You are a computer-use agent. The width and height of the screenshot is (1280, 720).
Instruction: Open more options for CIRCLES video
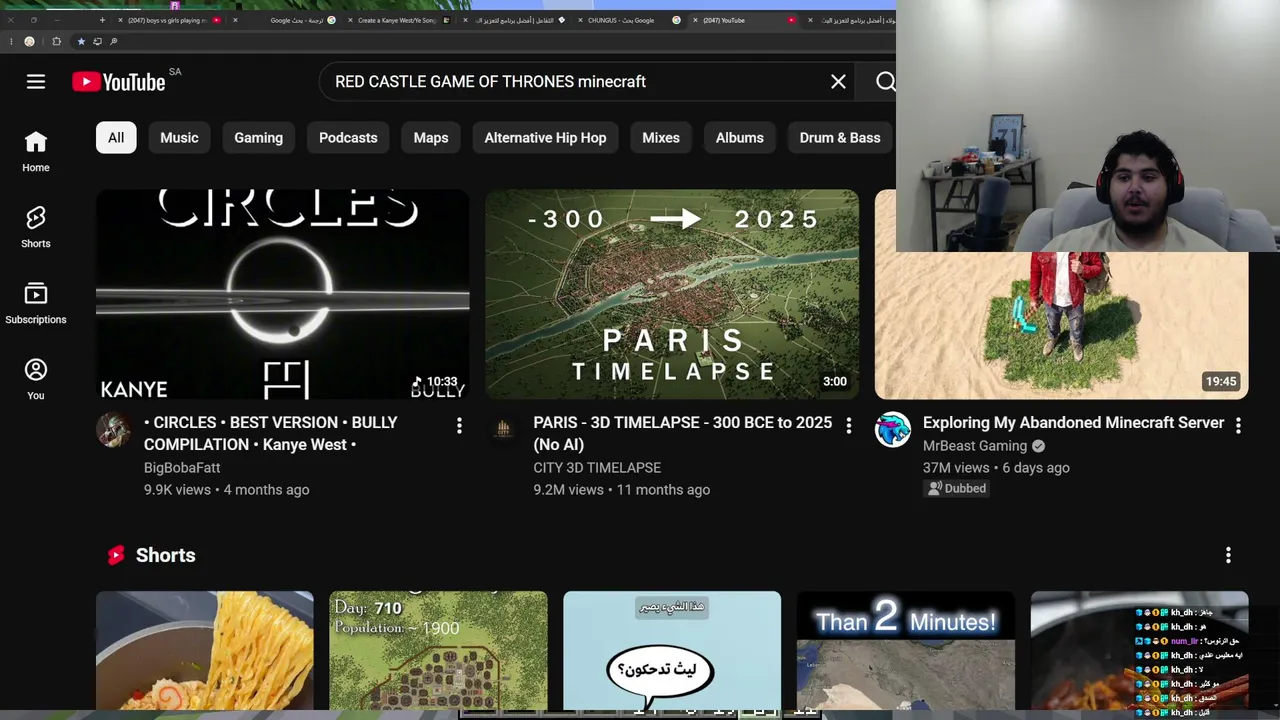click(x=459, y=426)
